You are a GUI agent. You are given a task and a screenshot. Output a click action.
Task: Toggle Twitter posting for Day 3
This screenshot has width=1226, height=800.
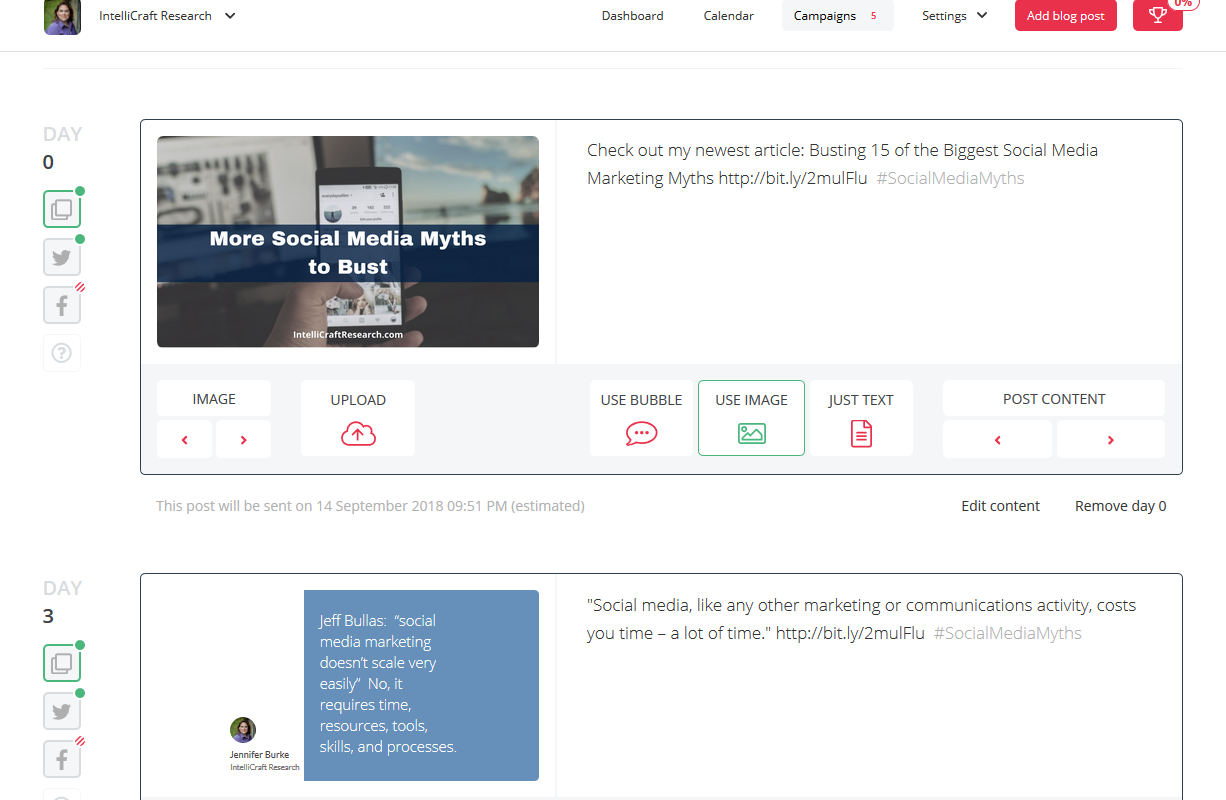tap(62, 711)
